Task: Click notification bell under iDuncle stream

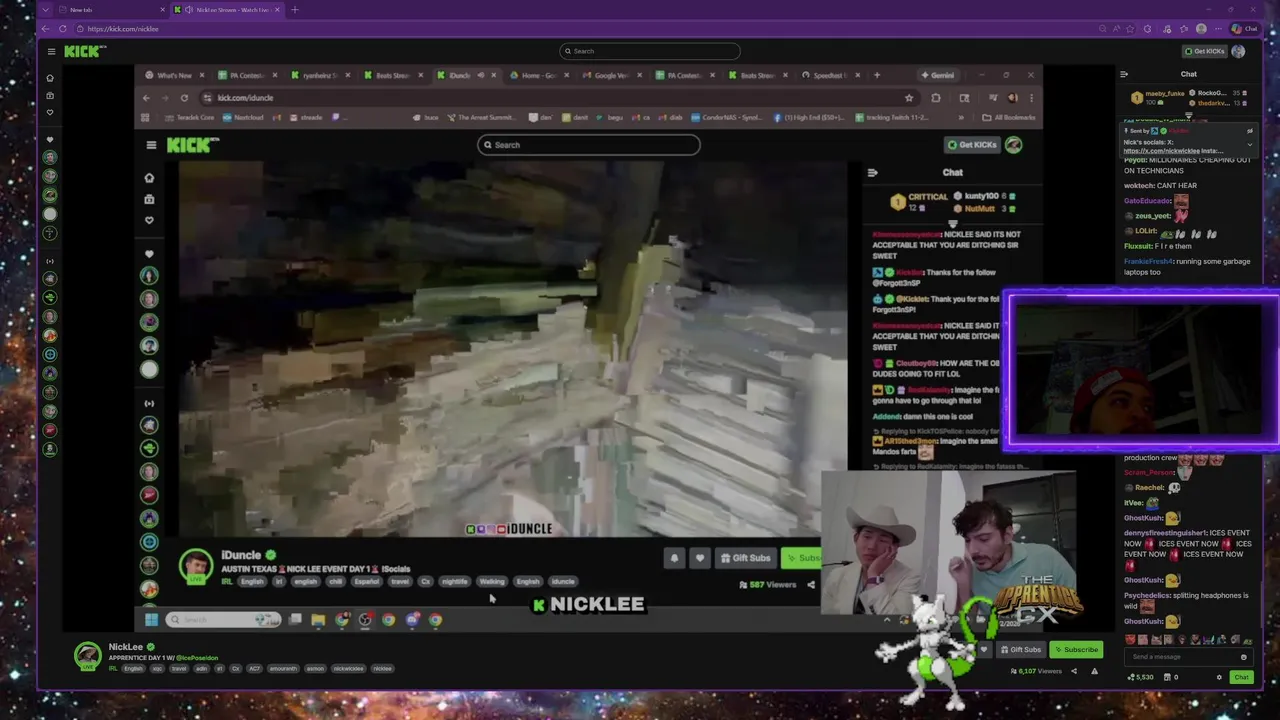Action: 674,558
